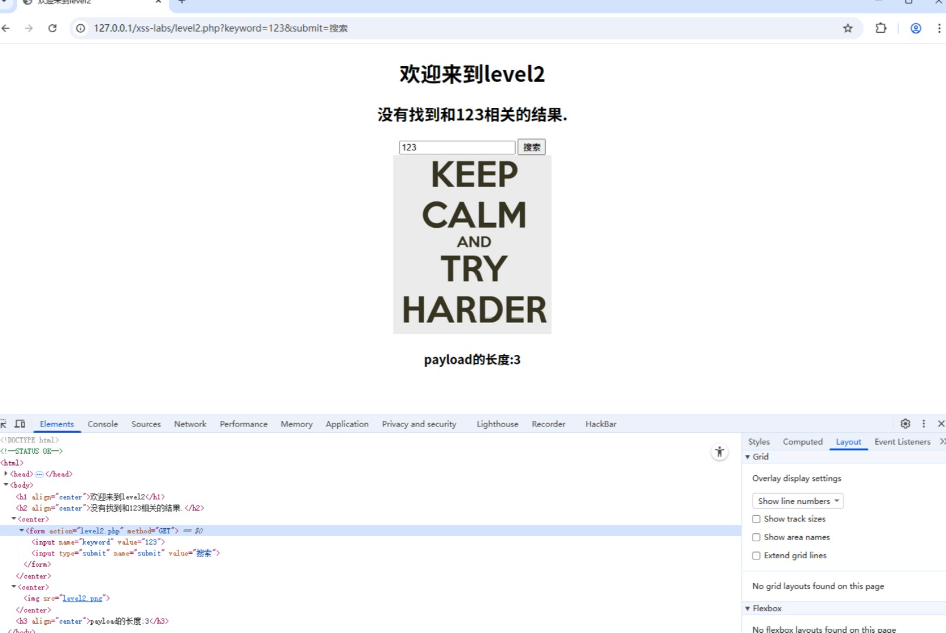Follow the level2.png link in img src
Viewport: 946px width, 633px height.
[x=83, y=598]
